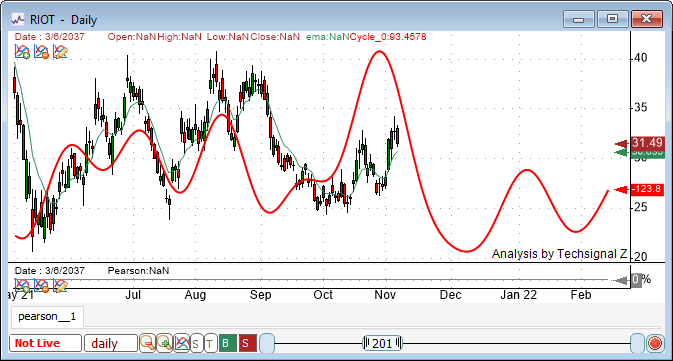Add an indicator to the price pane
The image size is (673, 361).
point(22,52)
